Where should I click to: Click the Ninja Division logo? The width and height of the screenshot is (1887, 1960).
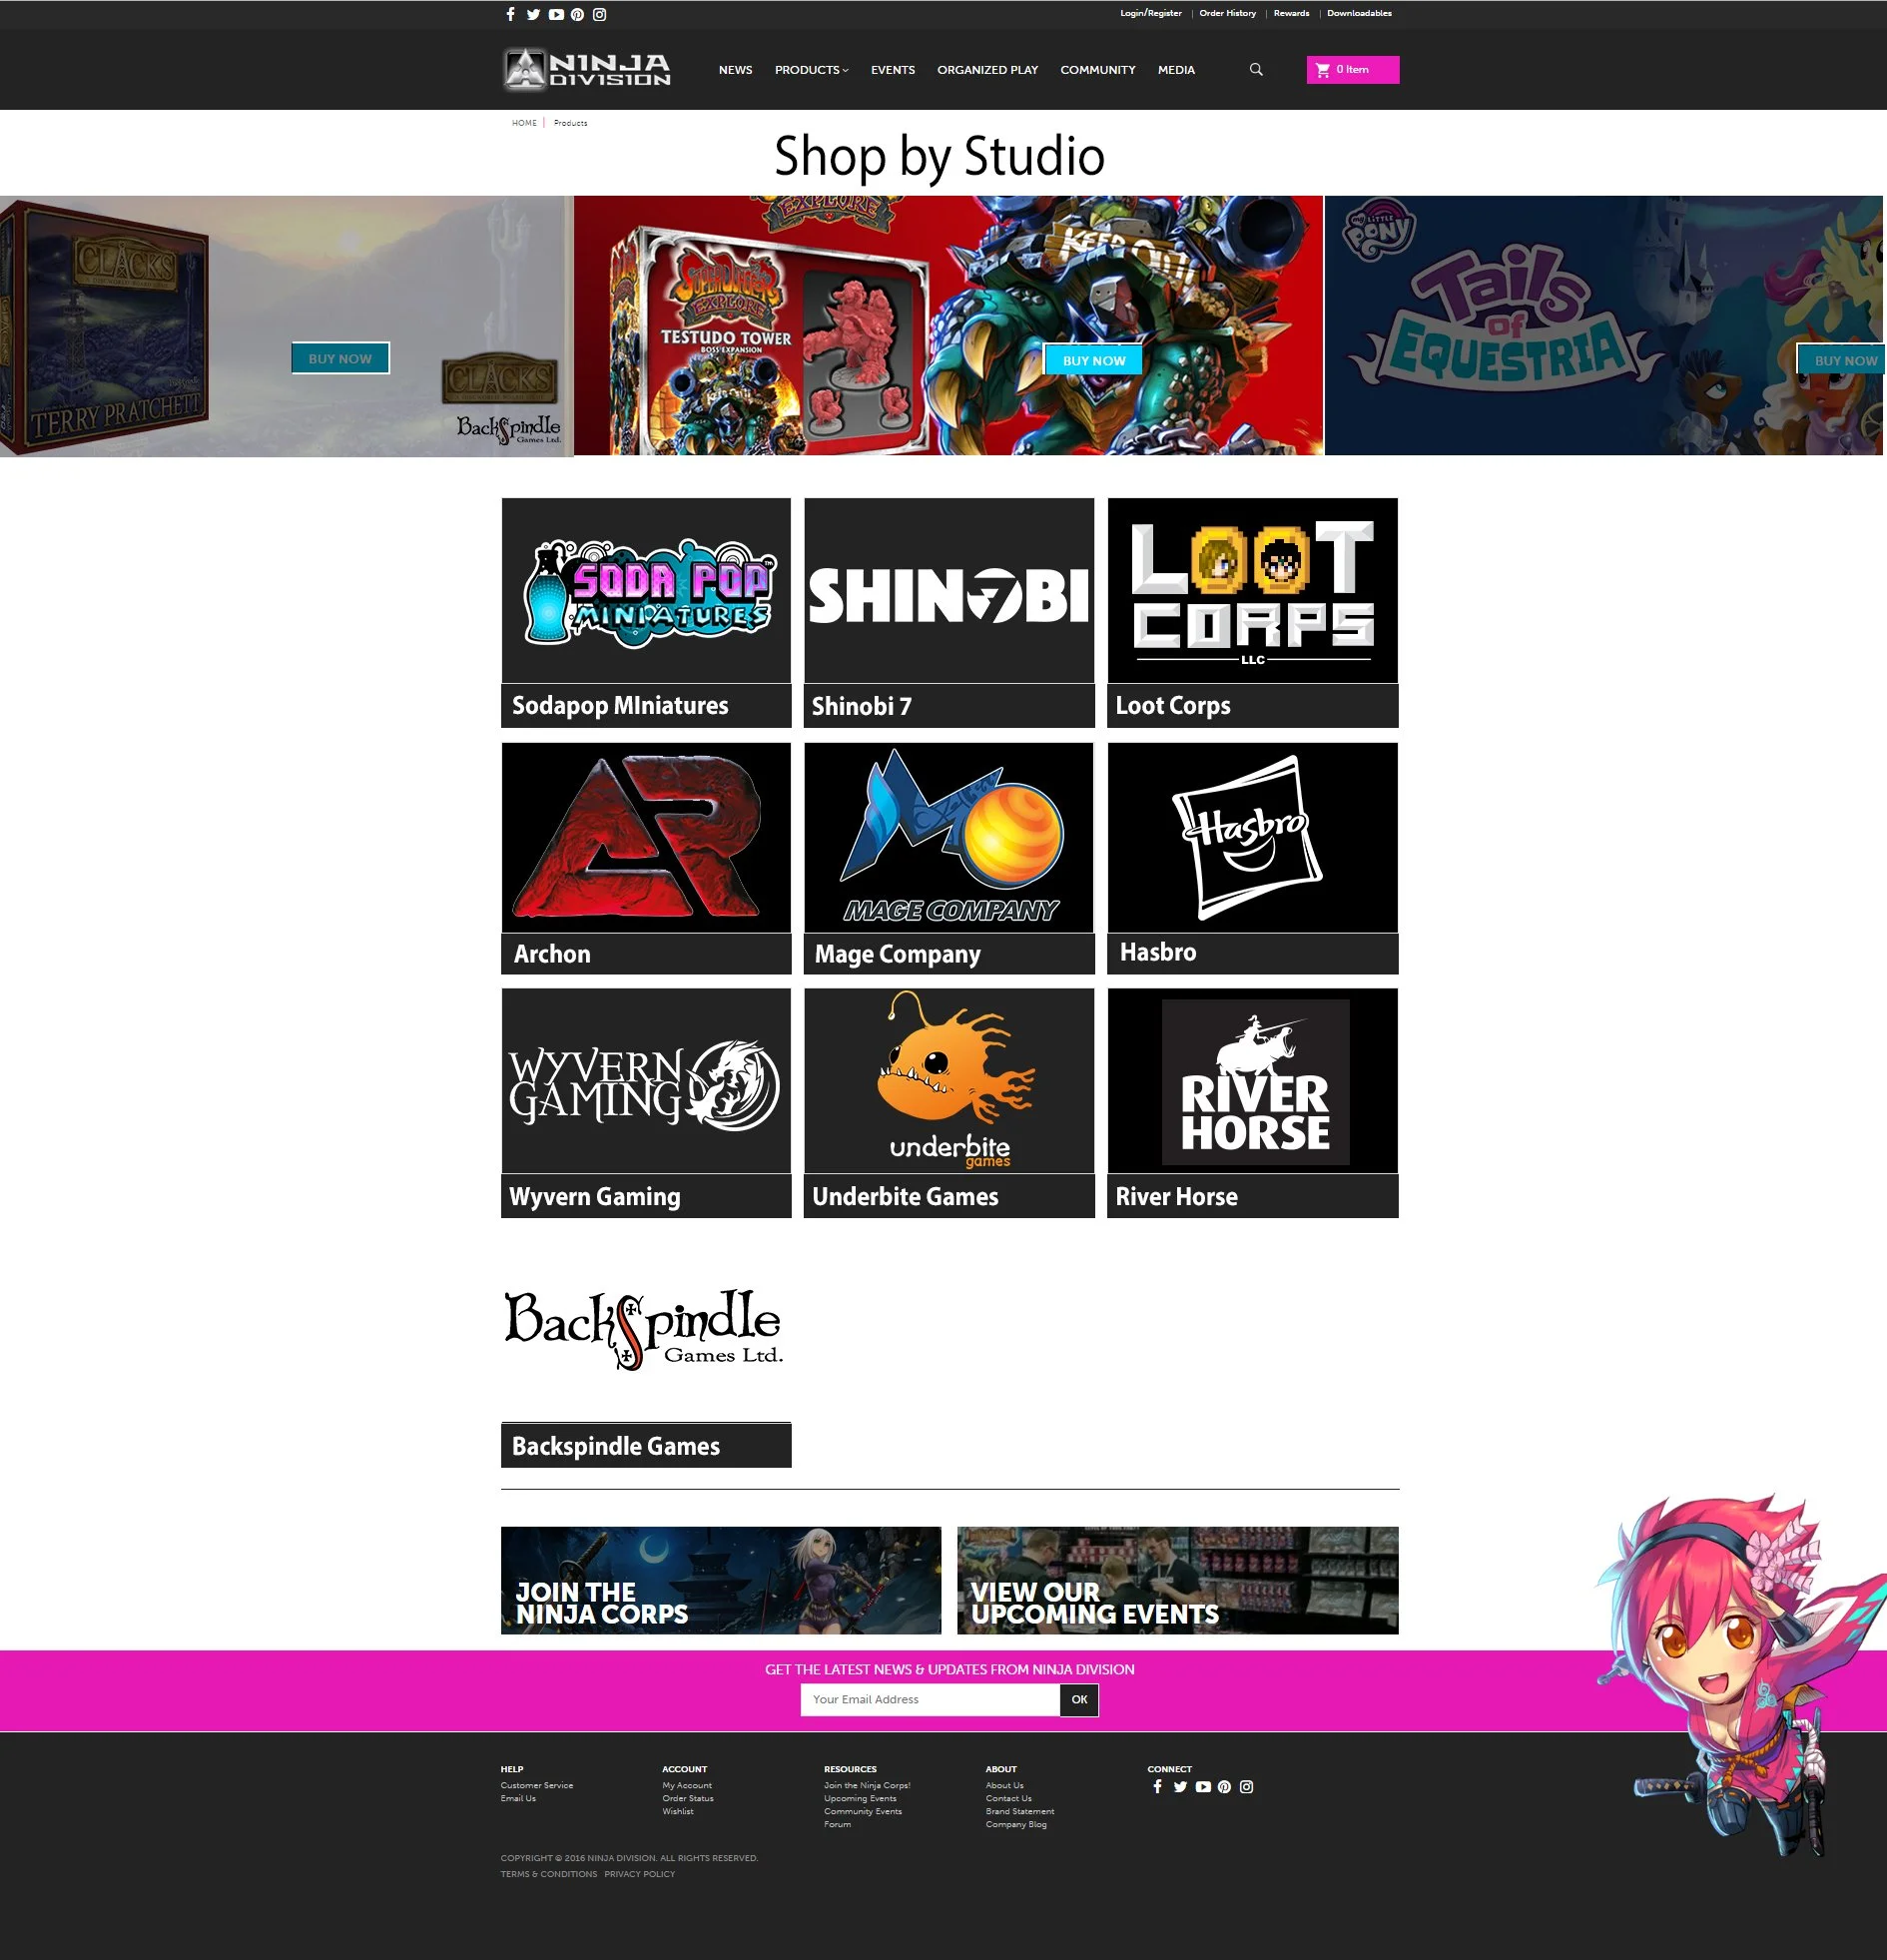pyautogui.click(x=587, y=69)
